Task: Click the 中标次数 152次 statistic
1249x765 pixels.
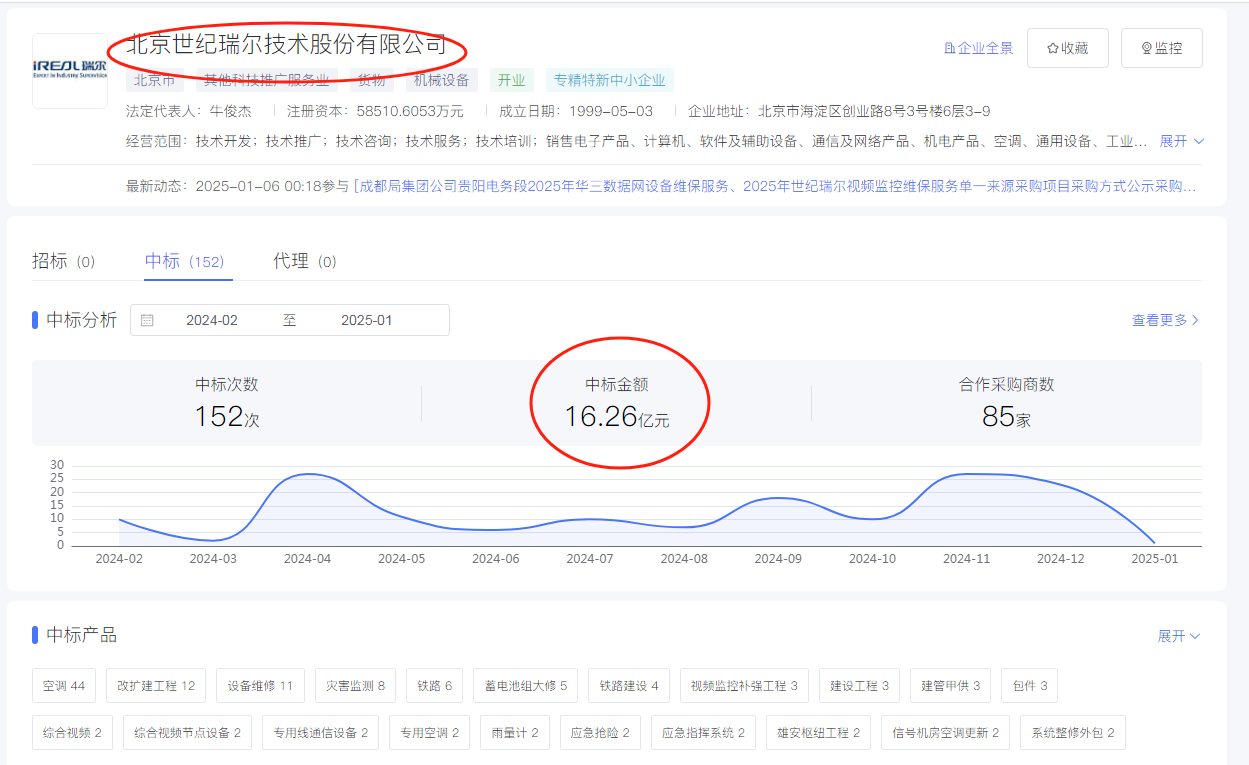Action: tap(227, 403)
